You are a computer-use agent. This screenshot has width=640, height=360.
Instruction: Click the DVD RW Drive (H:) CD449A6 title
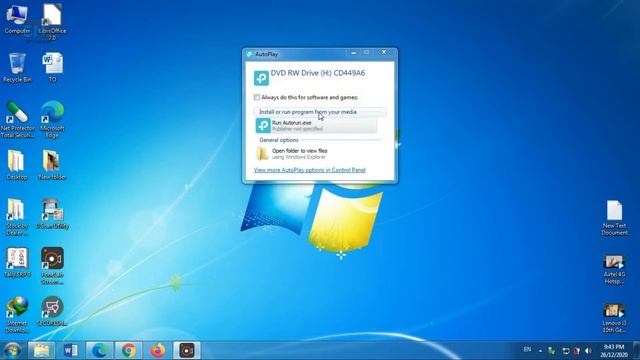tap(318, 73)
